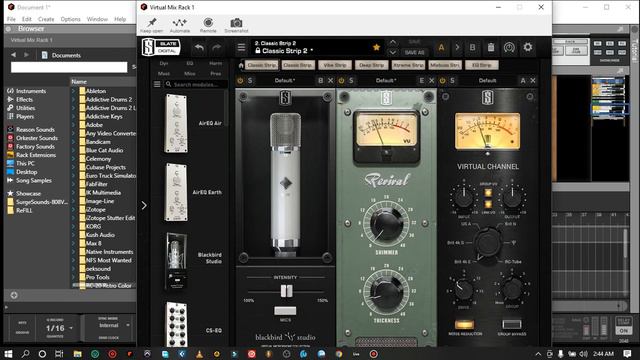Click the SAVE AS button
This screenshot has height=360, width=640.
[414, 53]
